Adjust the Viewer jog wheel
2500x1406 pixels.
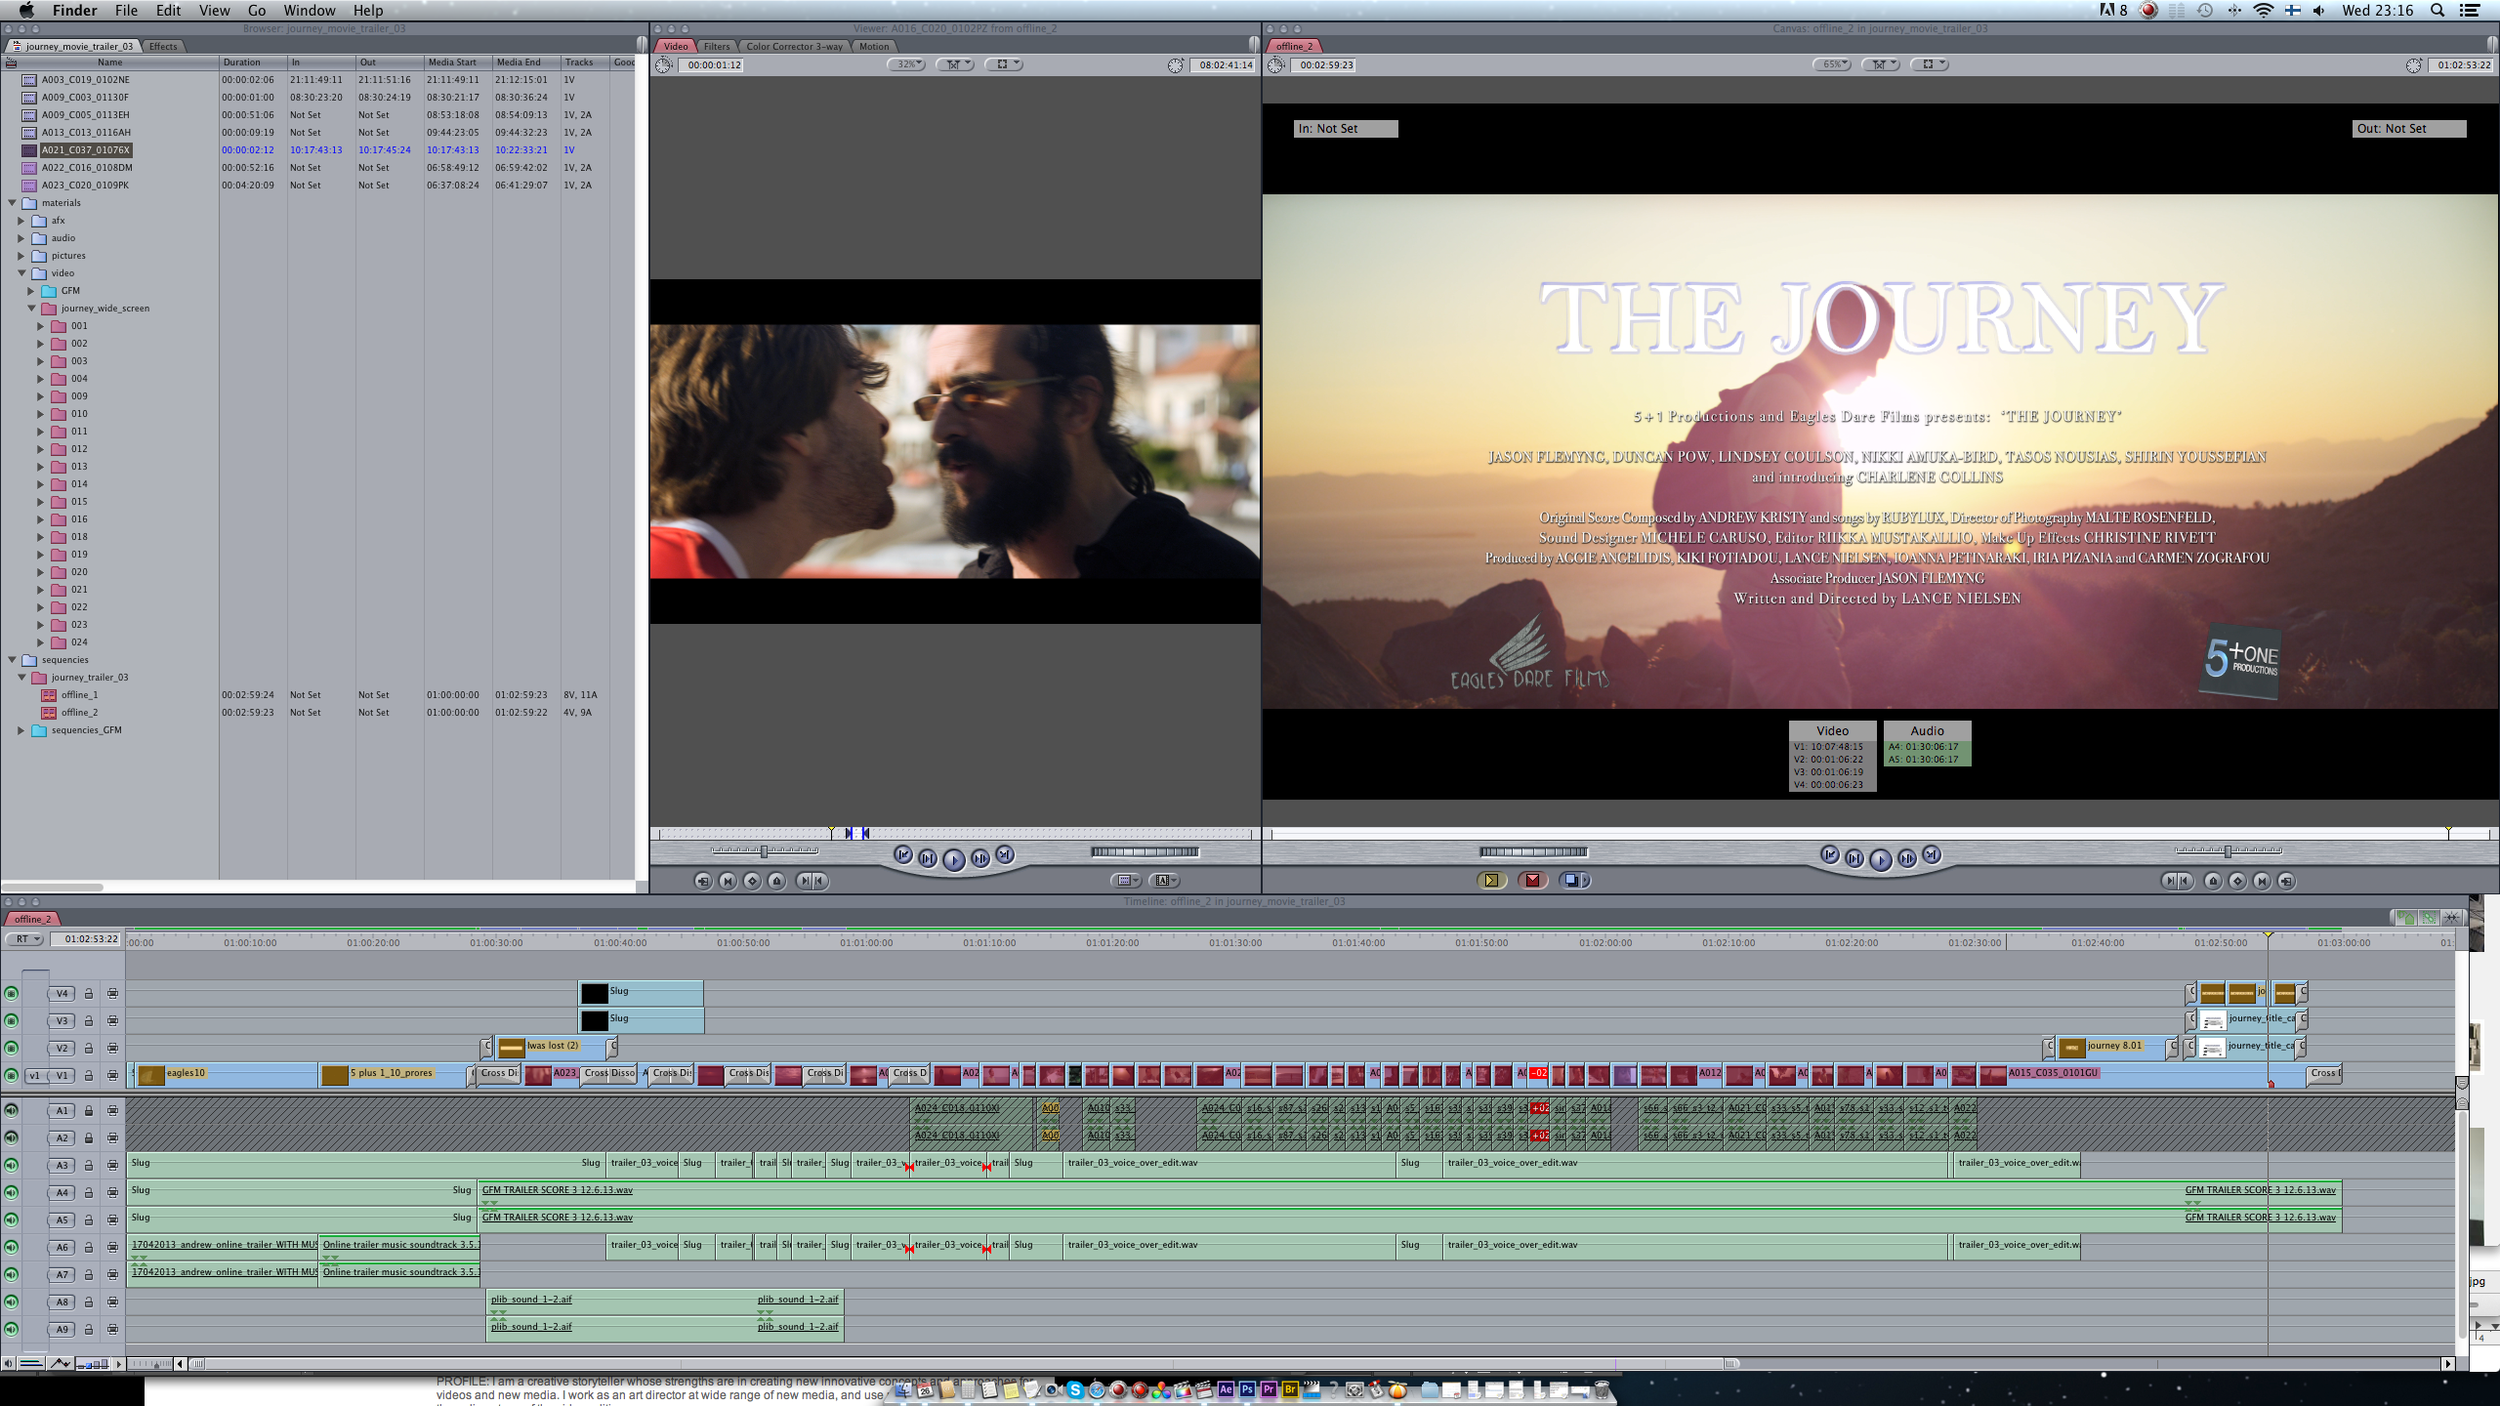point(1145,852)
